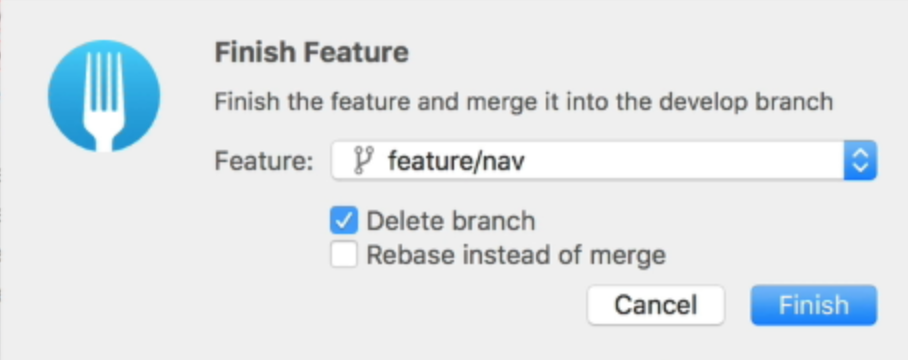Click the blue Finish button
Image resolution: width=908 pixels, height=360 pixels.
(814, 305)
